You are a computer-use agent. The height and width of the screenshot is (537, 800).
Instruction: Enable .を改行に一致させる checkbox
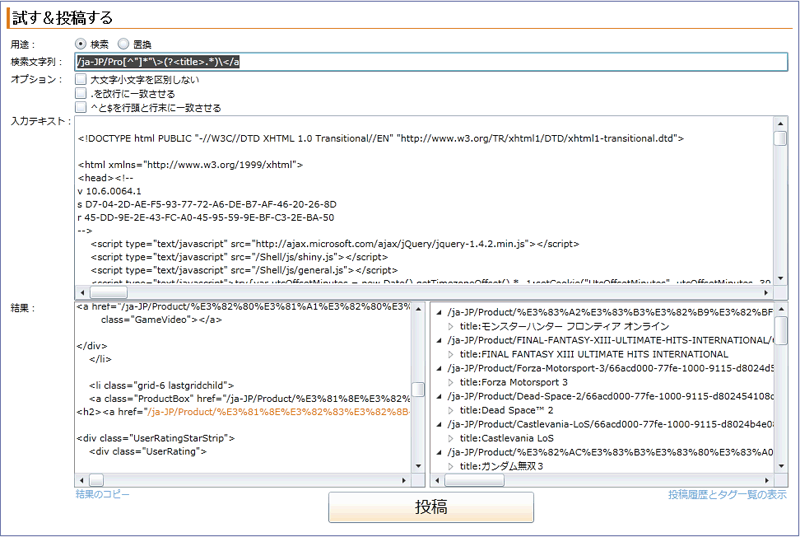click(x=81, y=93)
